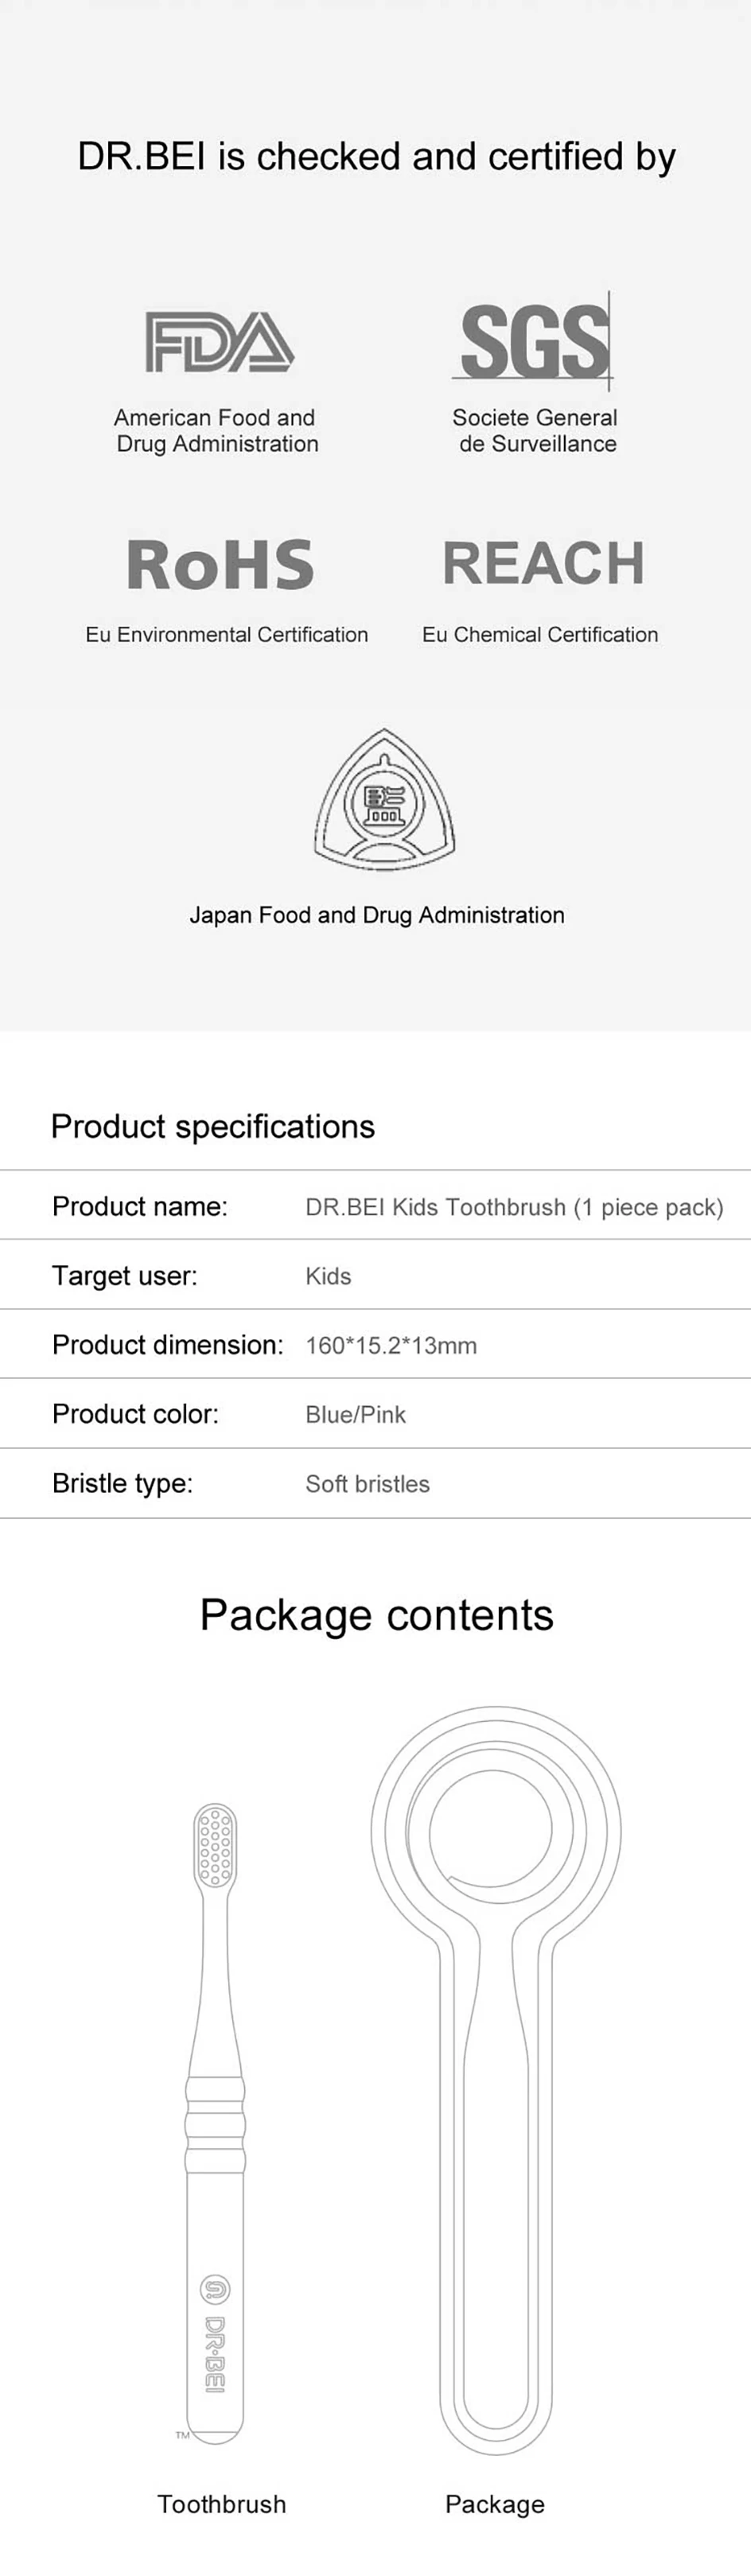Click the "Soft bristles" bristle type value
751x2576 pixels.
coord(367,1484)
